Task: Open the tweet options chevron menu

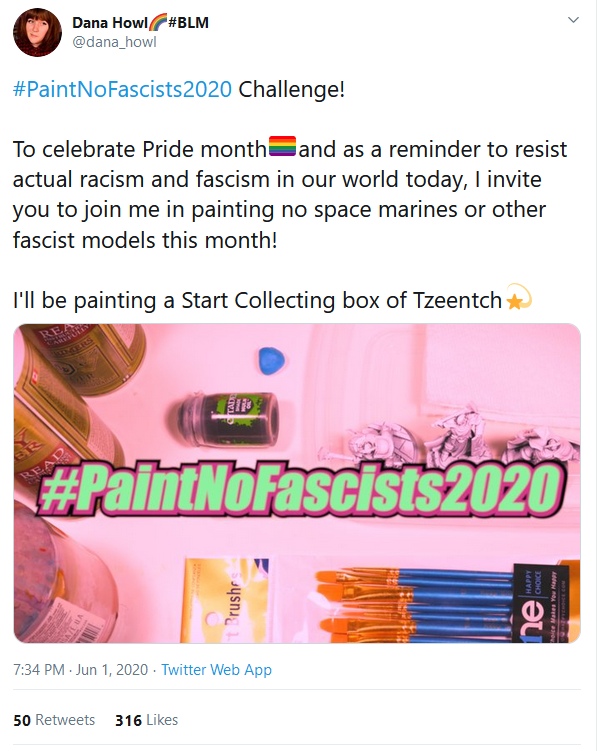Action: pyautogui.click(x=573, y=20)
